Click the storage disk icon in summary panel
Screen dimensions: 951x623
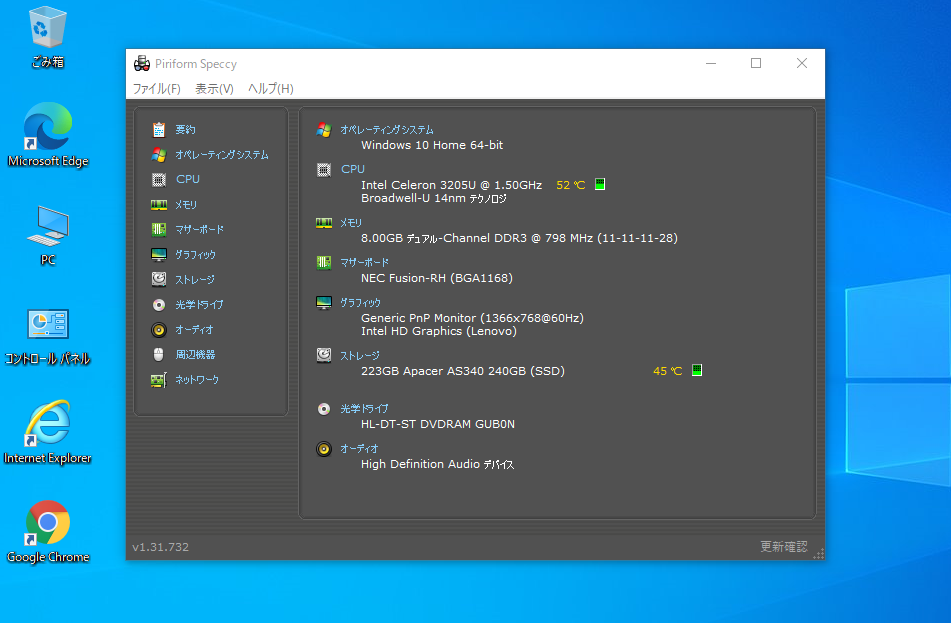click(x=324, y=355)
